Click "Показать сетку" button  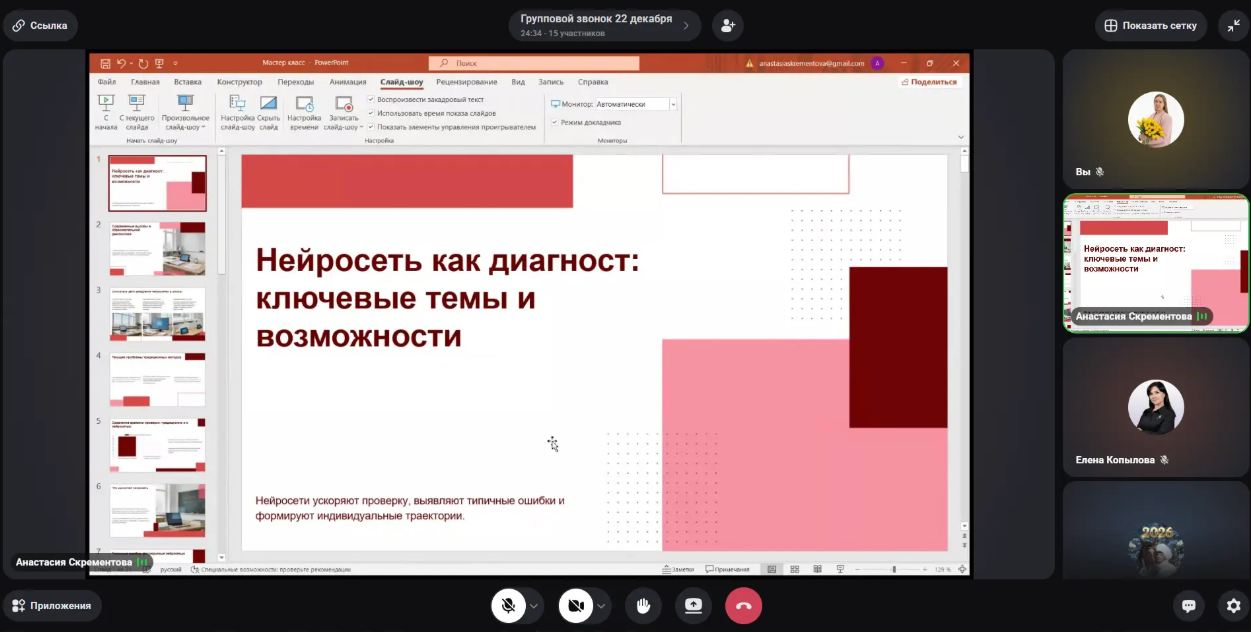1150,26
